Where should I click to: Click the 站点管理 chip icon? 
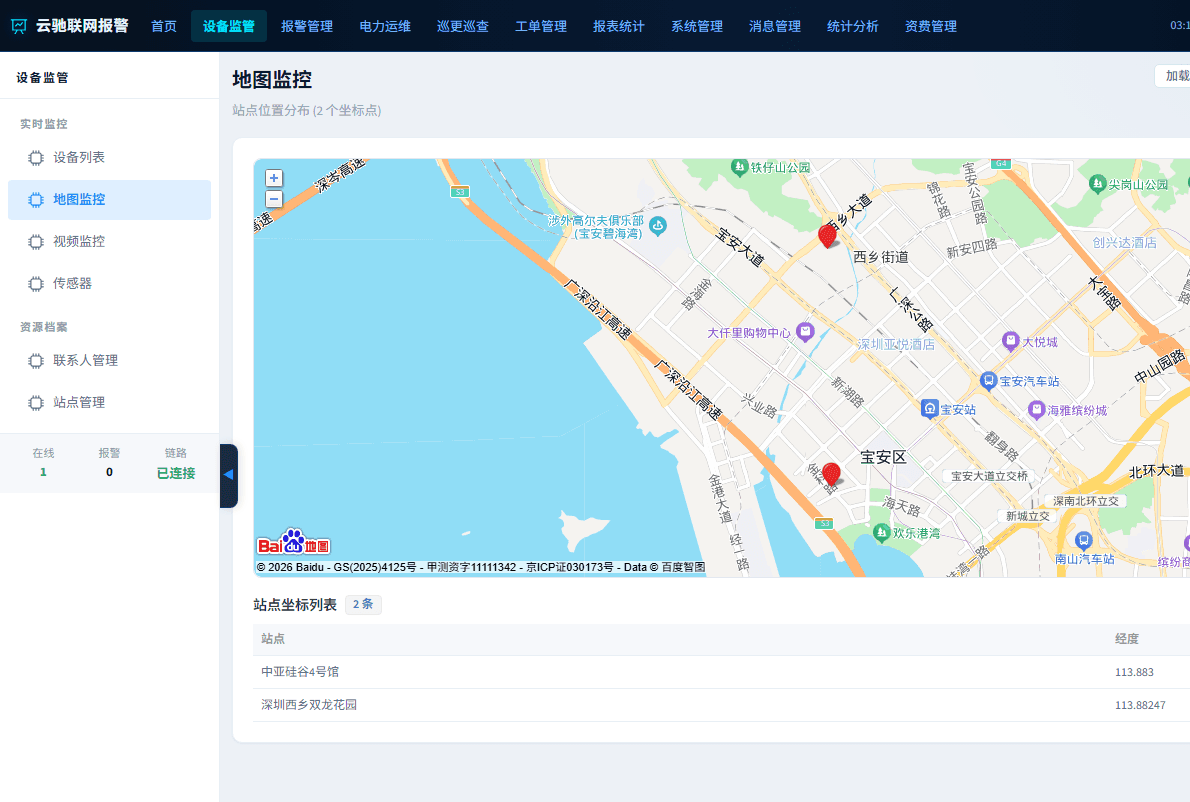click(36, 403)
